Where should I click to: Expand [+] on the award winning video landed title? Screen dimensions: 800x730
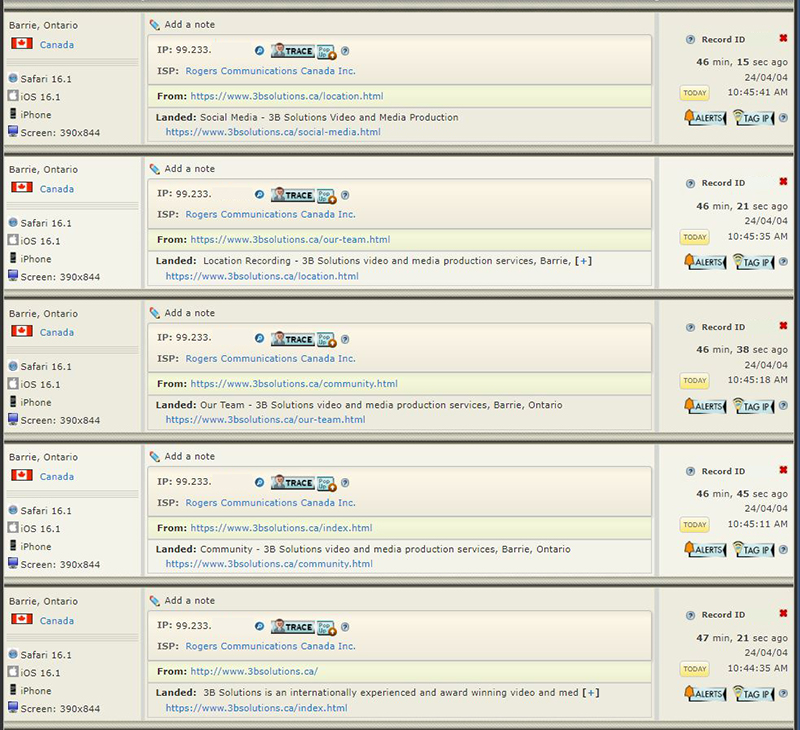click(591, 693)
